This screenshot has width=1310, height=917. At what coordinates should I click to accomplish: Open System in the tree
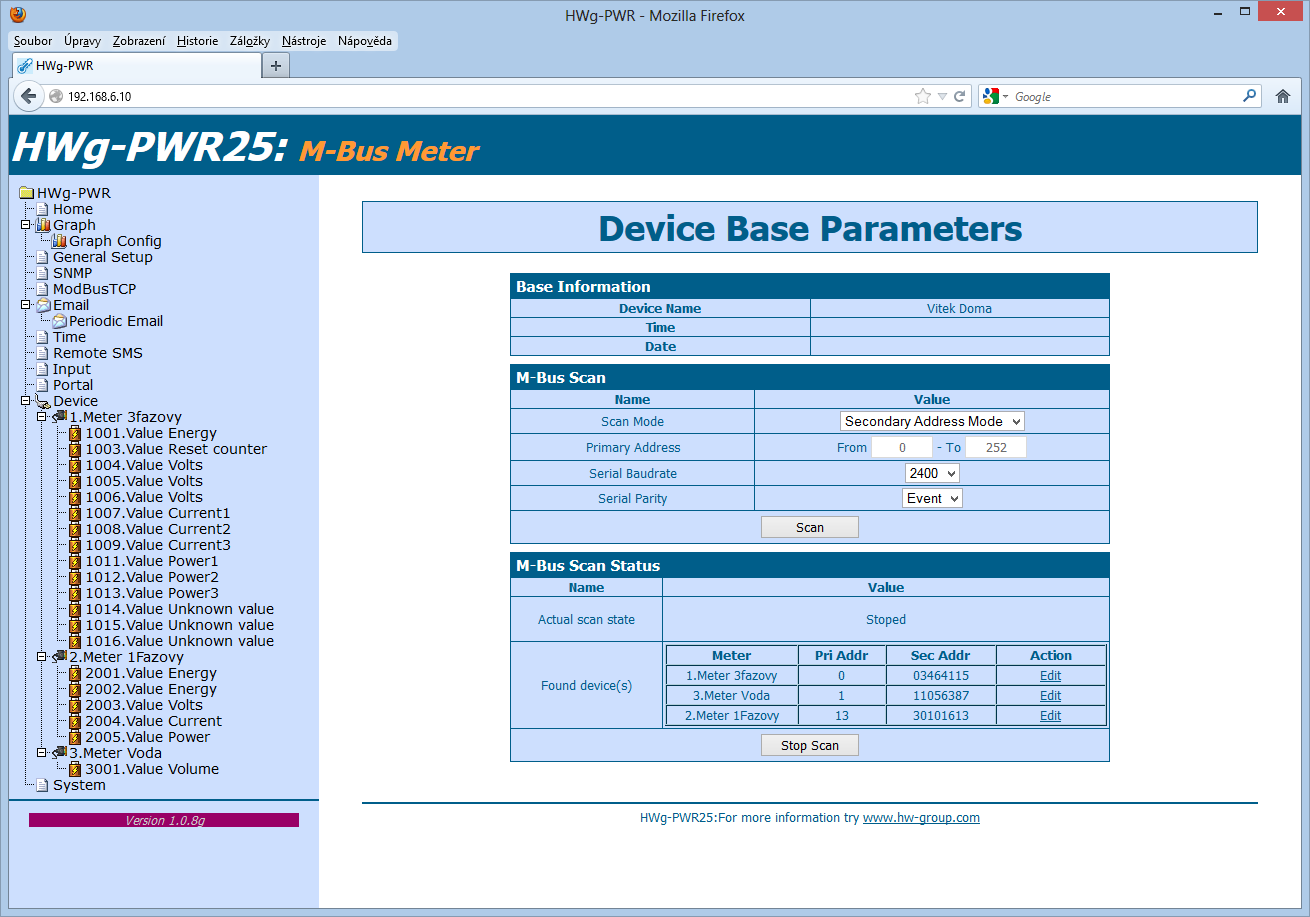[79, 785]
